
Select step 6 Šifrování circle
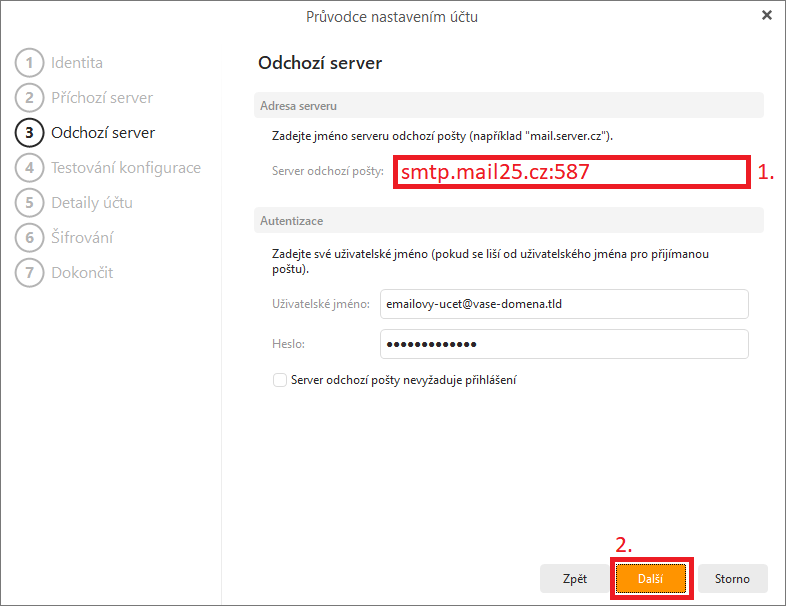(30, 238)
